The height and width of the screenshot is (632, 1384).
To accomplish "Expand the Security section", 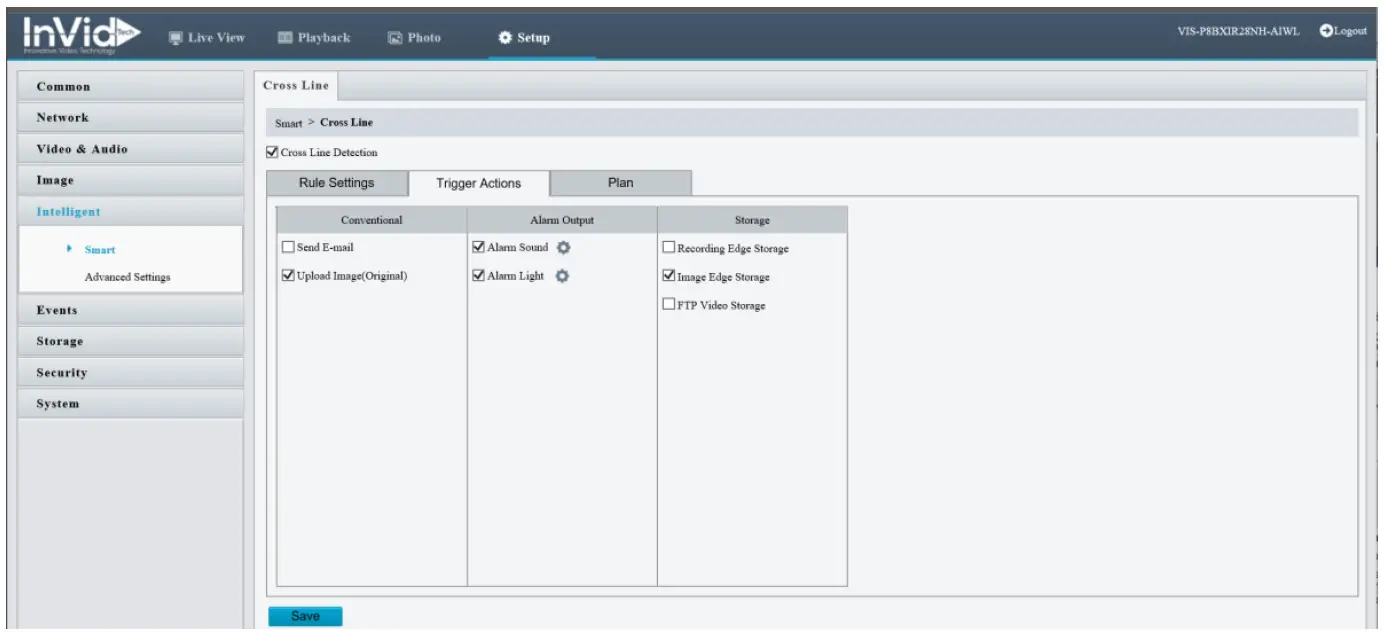I will (x=131, y=372).
